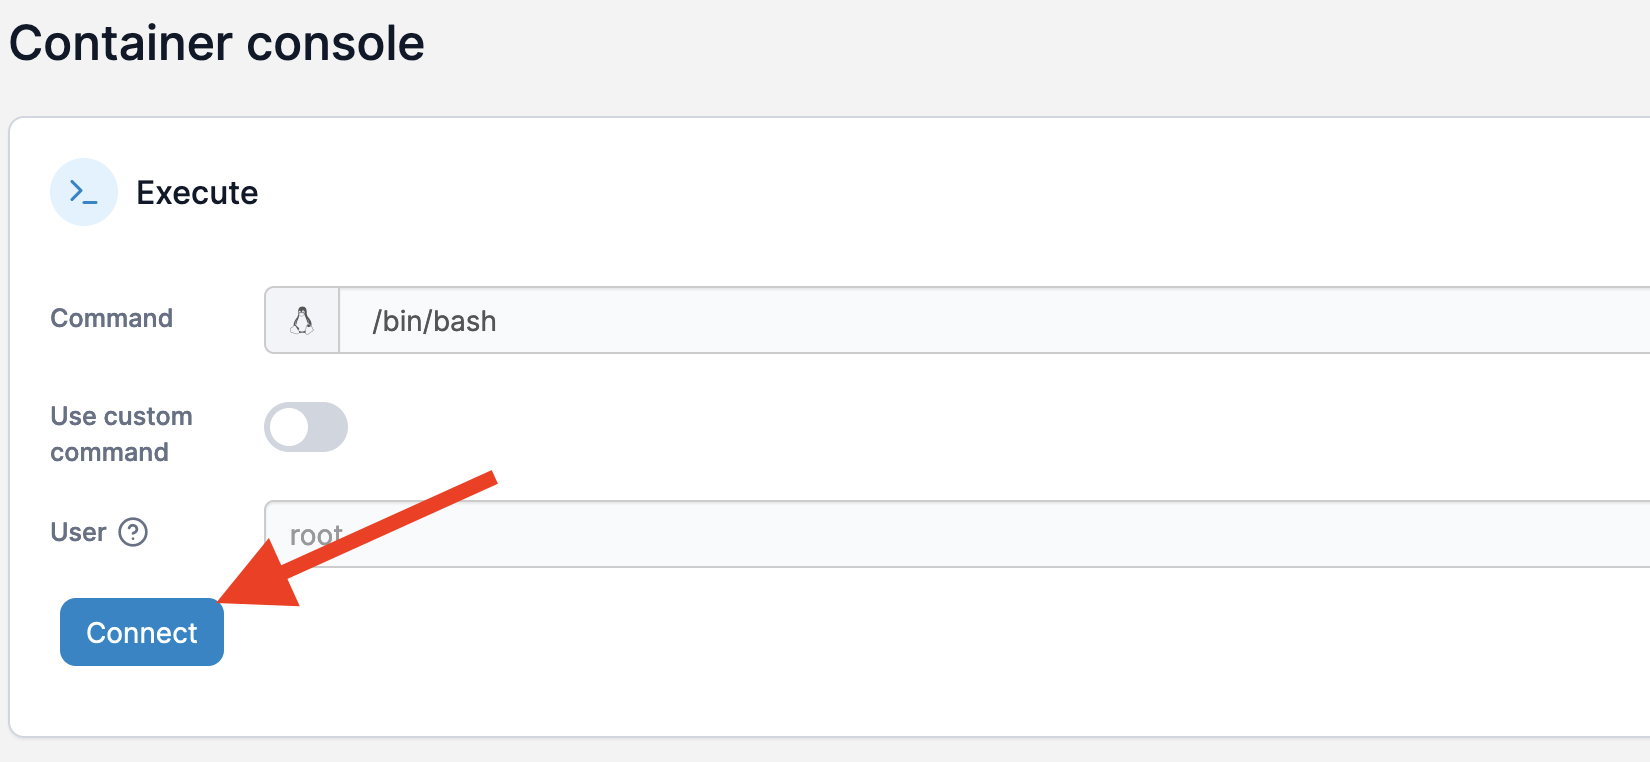Select the OS indicator icon before /bin/bash

[302, 320]
